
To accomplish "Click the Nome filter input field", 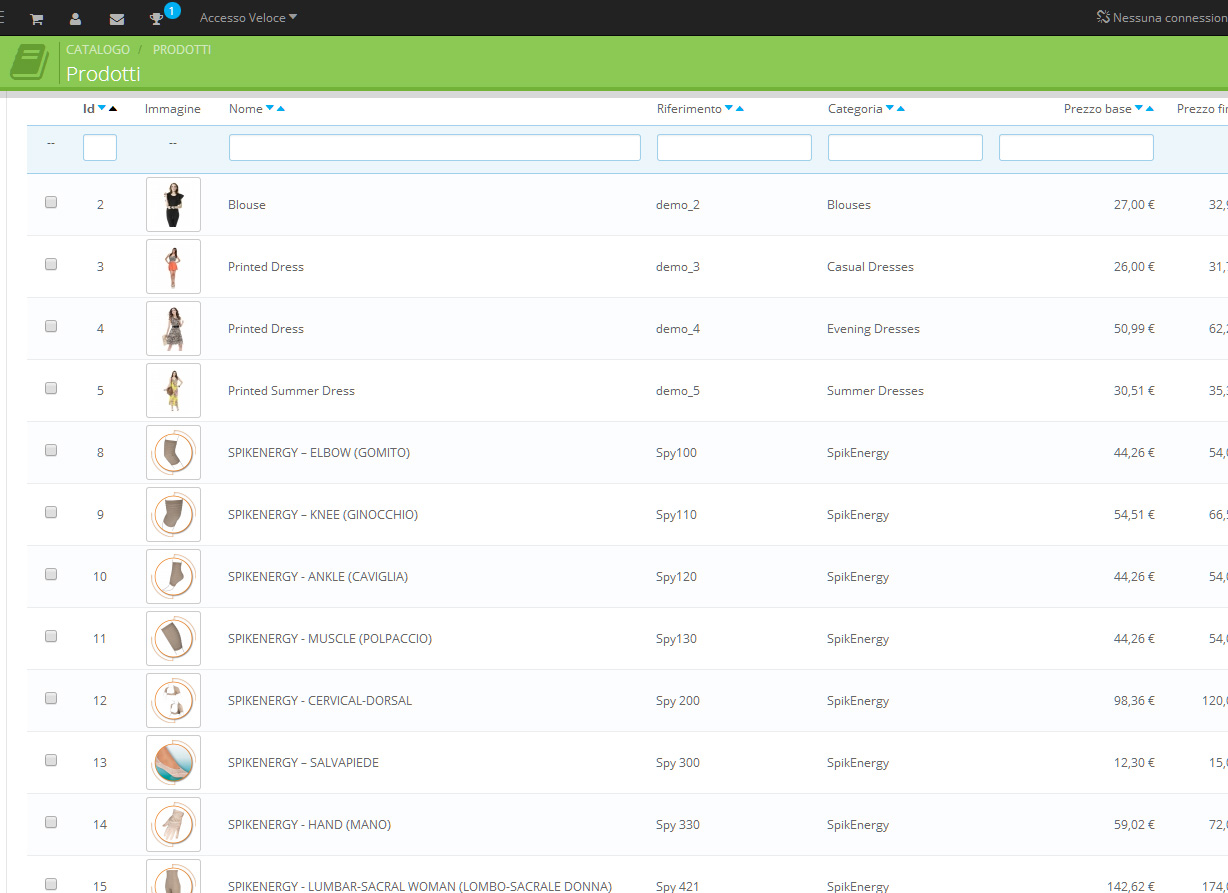I will pos(435,148).
